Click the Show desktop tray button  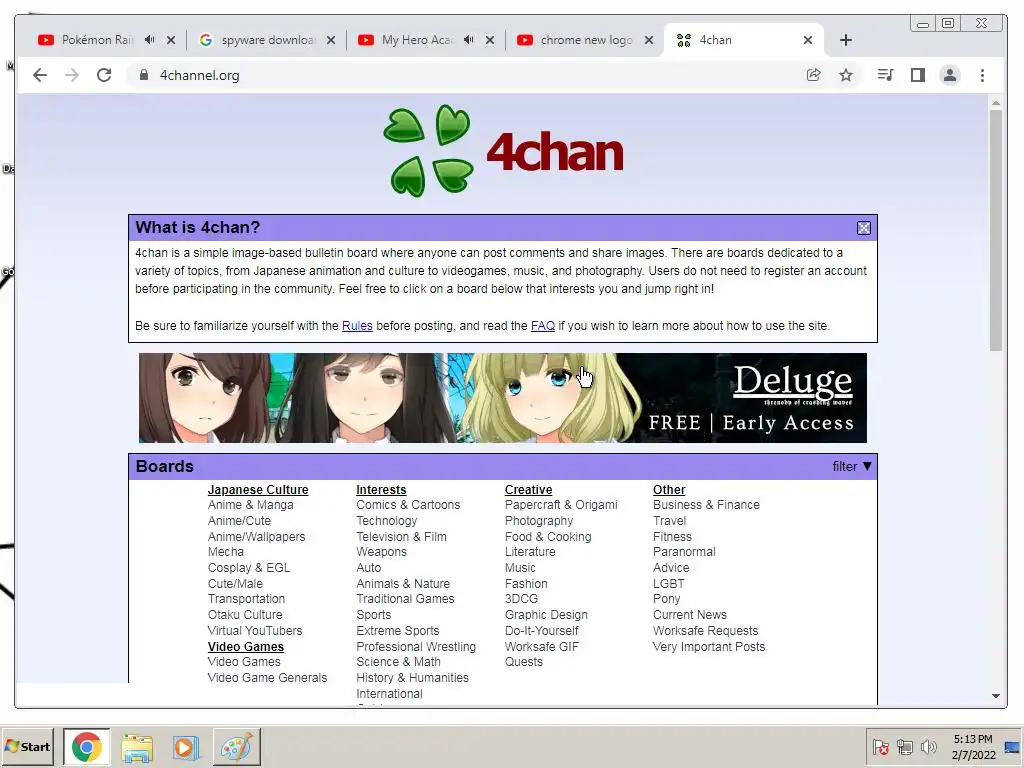tap(1013, 746)
